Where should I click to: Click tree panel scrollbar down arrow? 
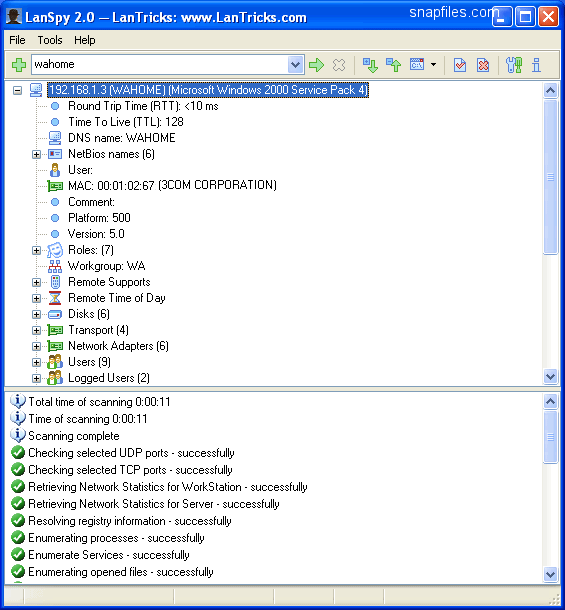tap(551, 376)
